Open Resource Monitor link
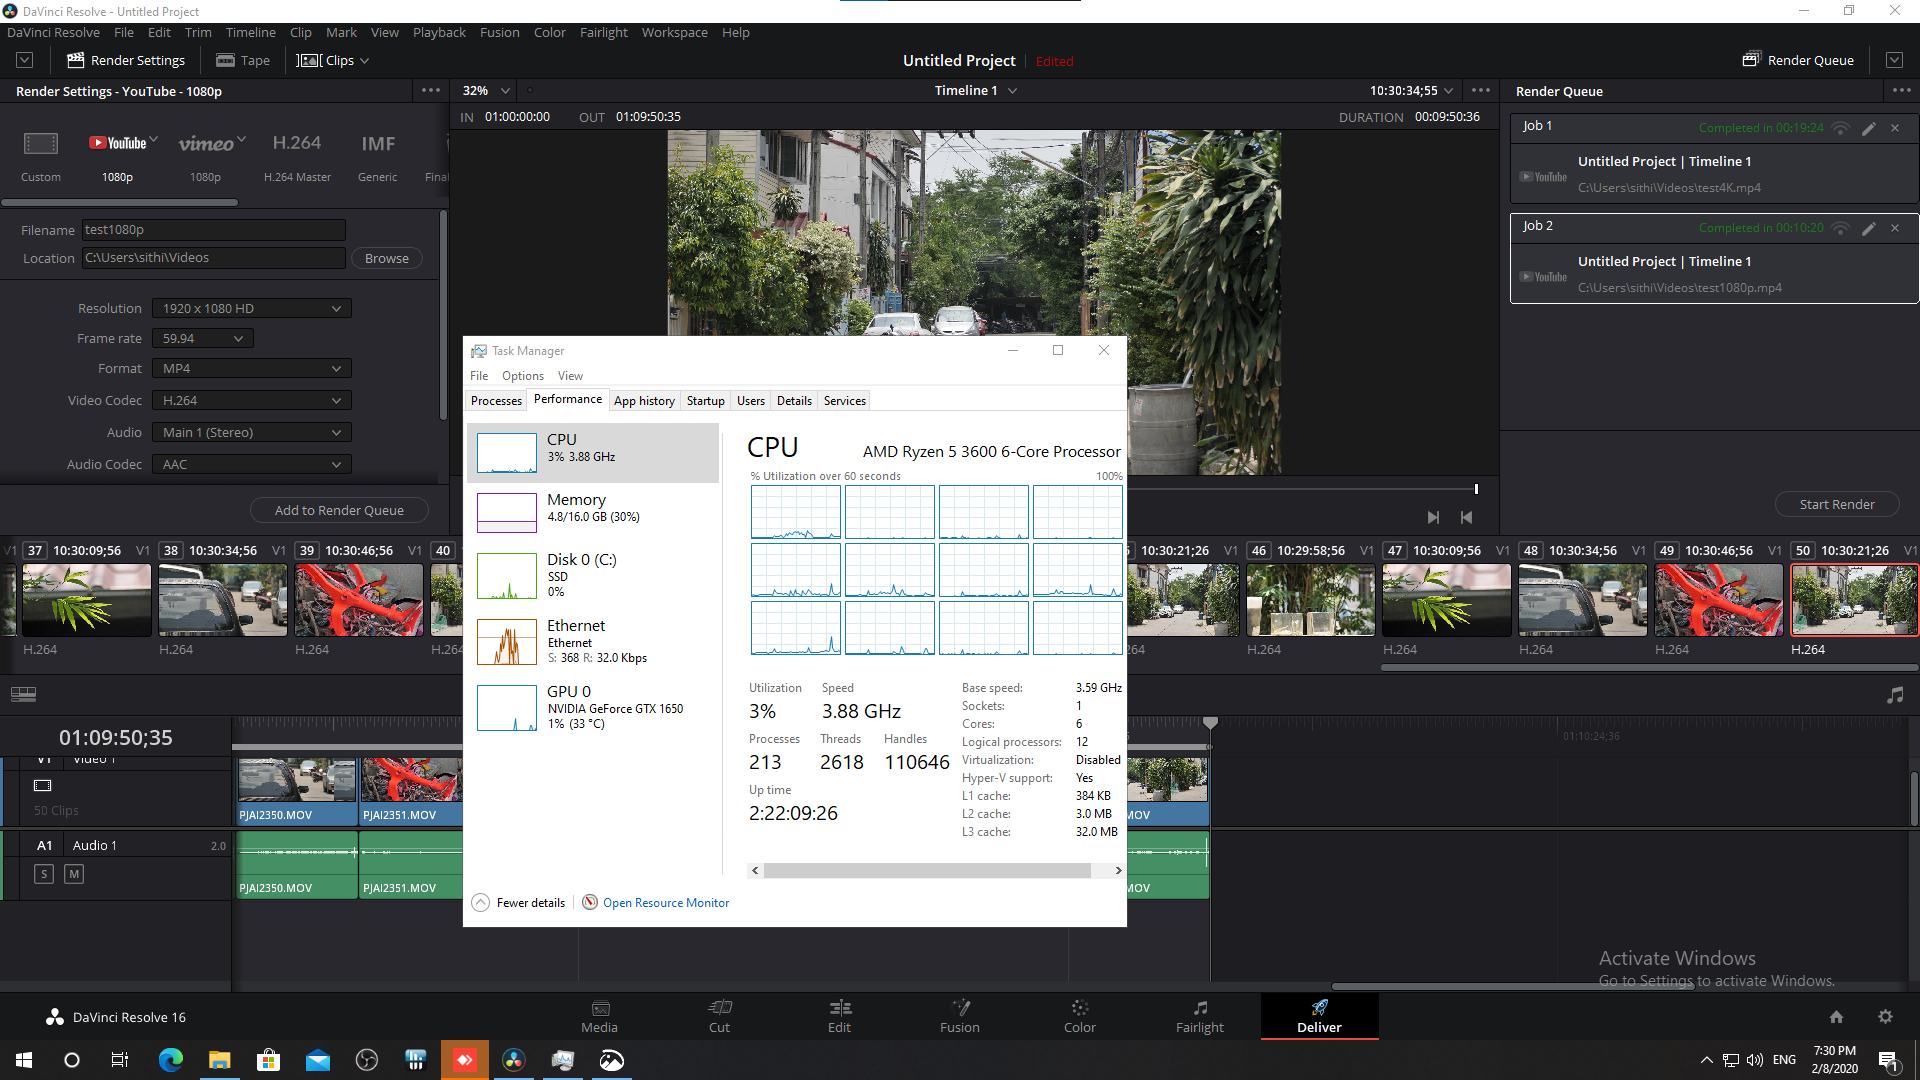 tap(665, 903)
